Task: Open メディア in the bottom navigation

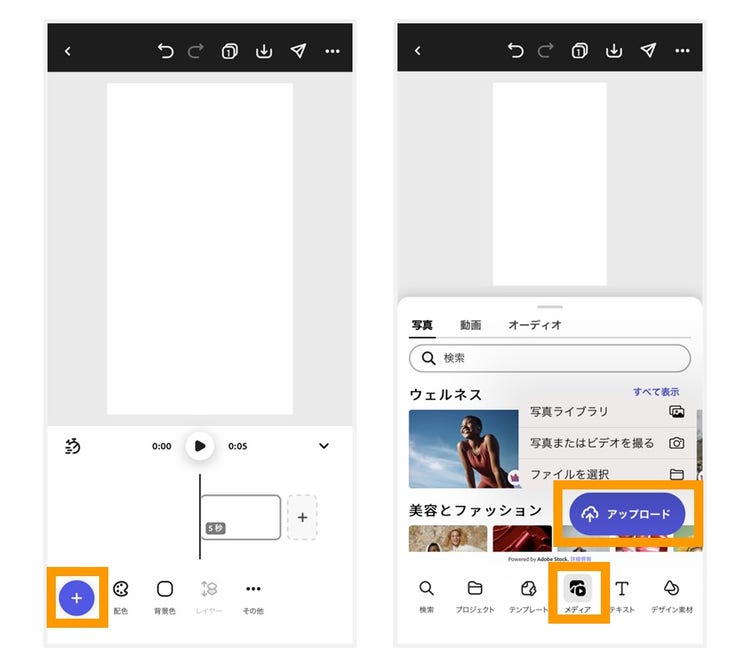Action: 578,595
